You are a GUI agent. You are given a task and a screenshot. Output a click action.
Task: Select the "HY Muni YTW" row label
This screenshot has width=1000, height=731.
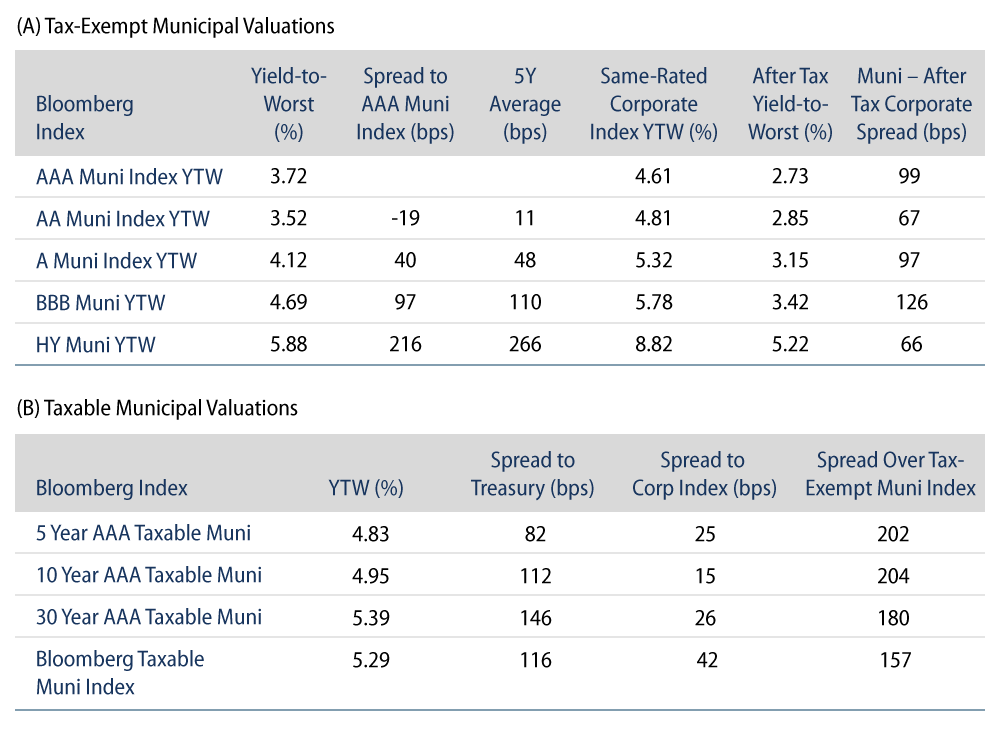96,345
